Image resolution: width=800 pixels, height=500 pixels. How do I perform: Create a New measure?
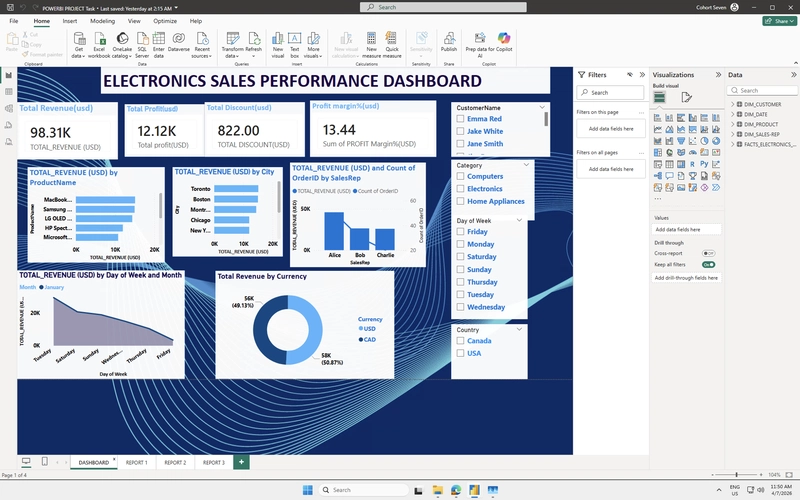371,44
